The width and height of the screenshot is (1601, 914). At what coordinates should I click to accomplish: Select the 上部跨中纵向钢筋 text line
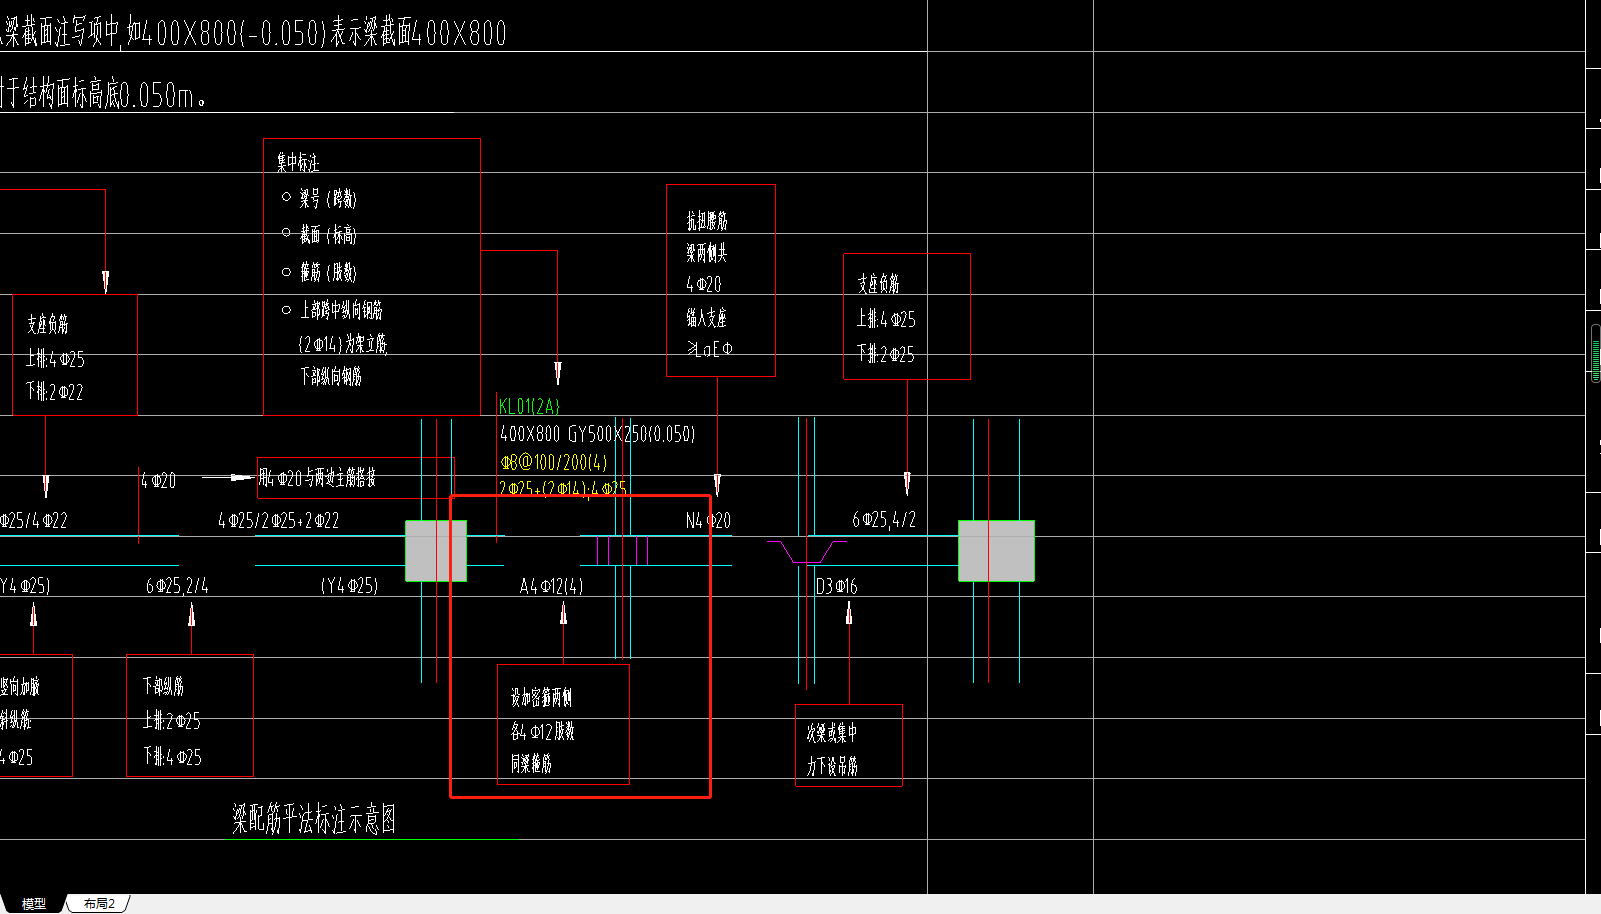[x=341, y=310]
